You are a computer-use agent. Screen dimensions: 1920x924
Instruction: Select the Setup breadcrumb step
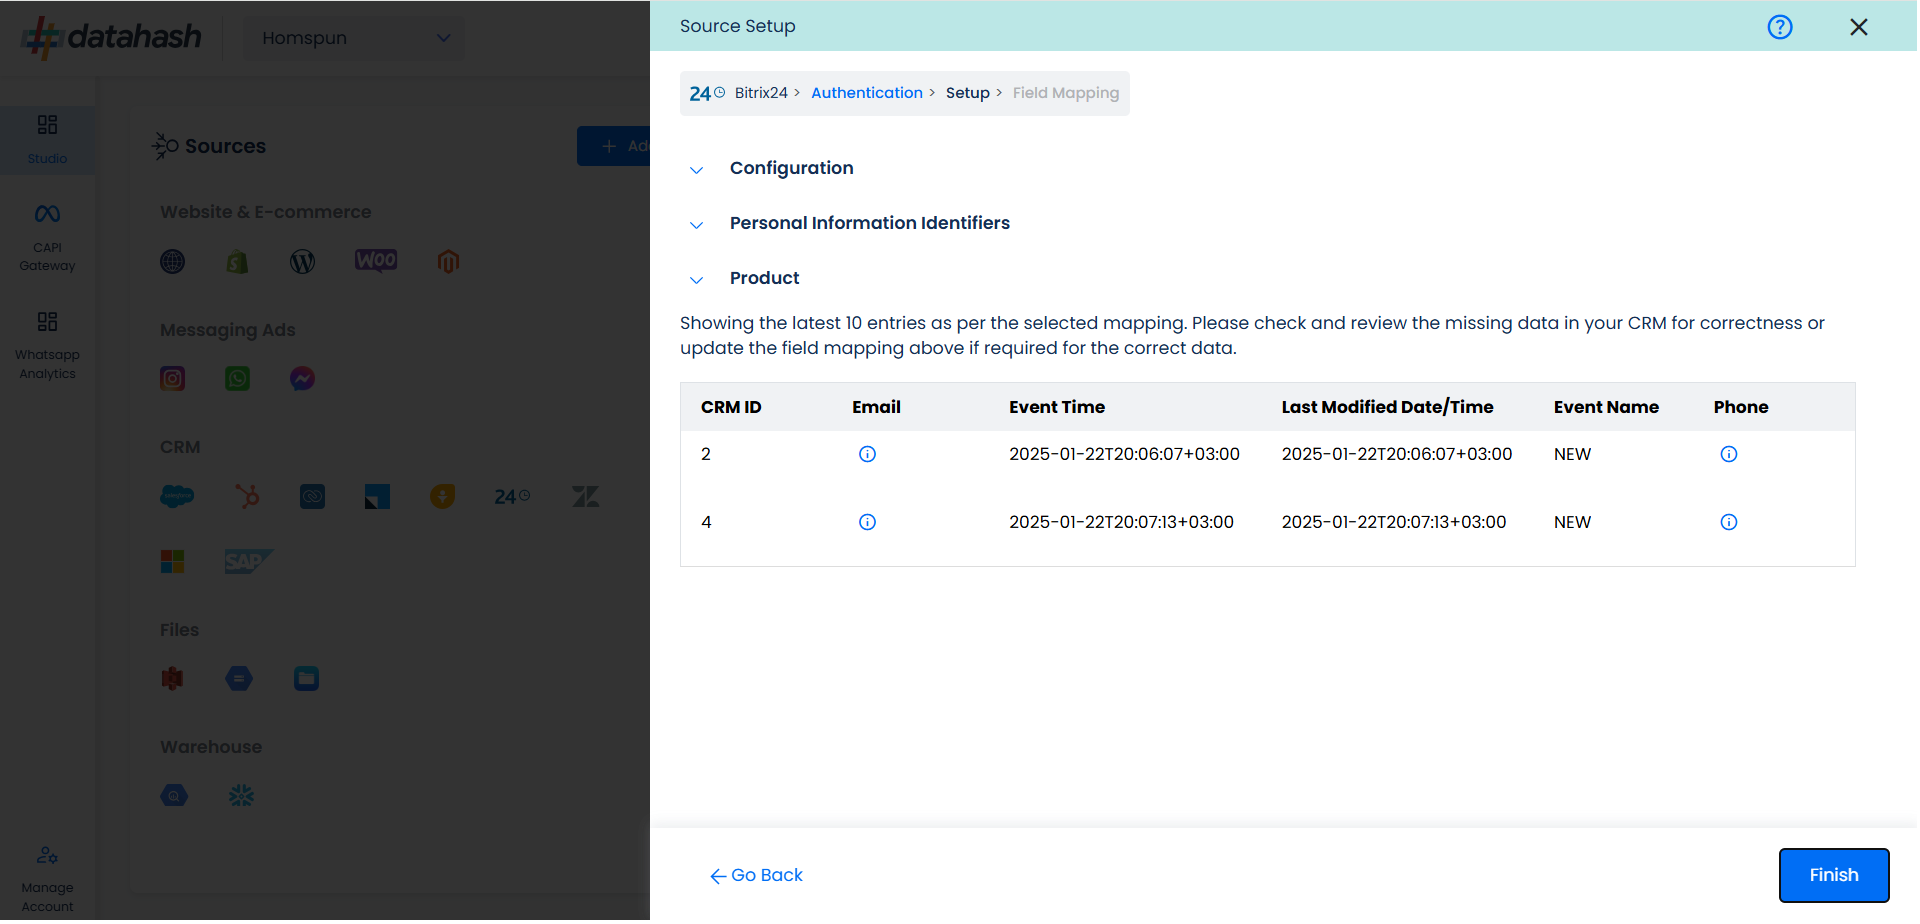[x=967, y=93]
